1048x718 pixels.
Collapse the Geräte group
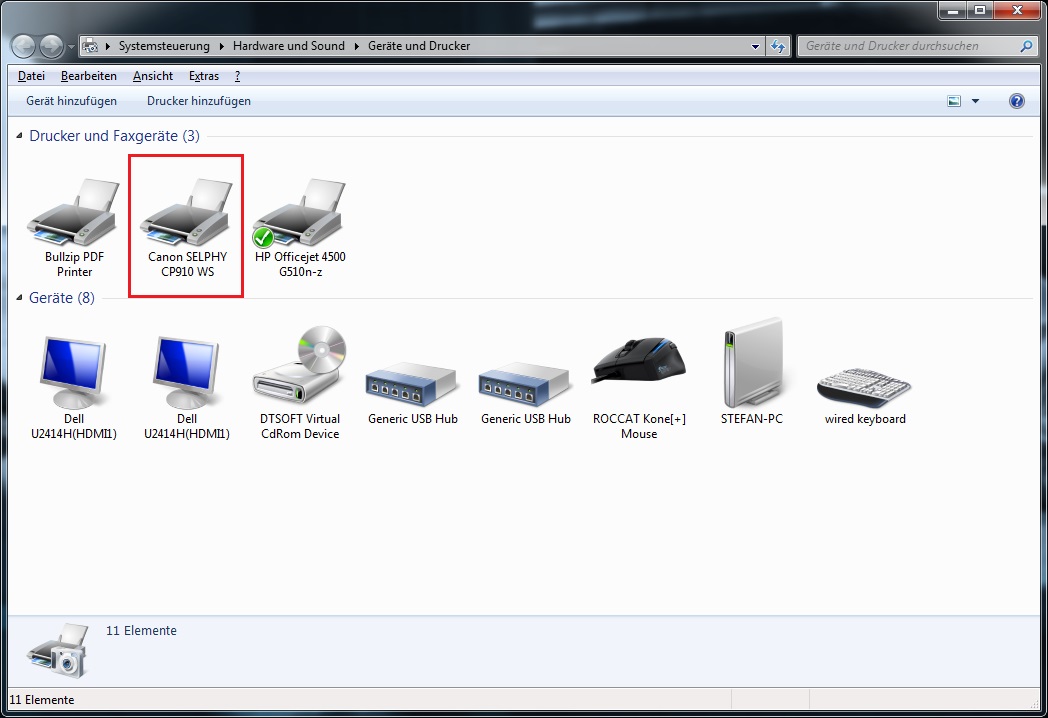(x=19, y=297)
